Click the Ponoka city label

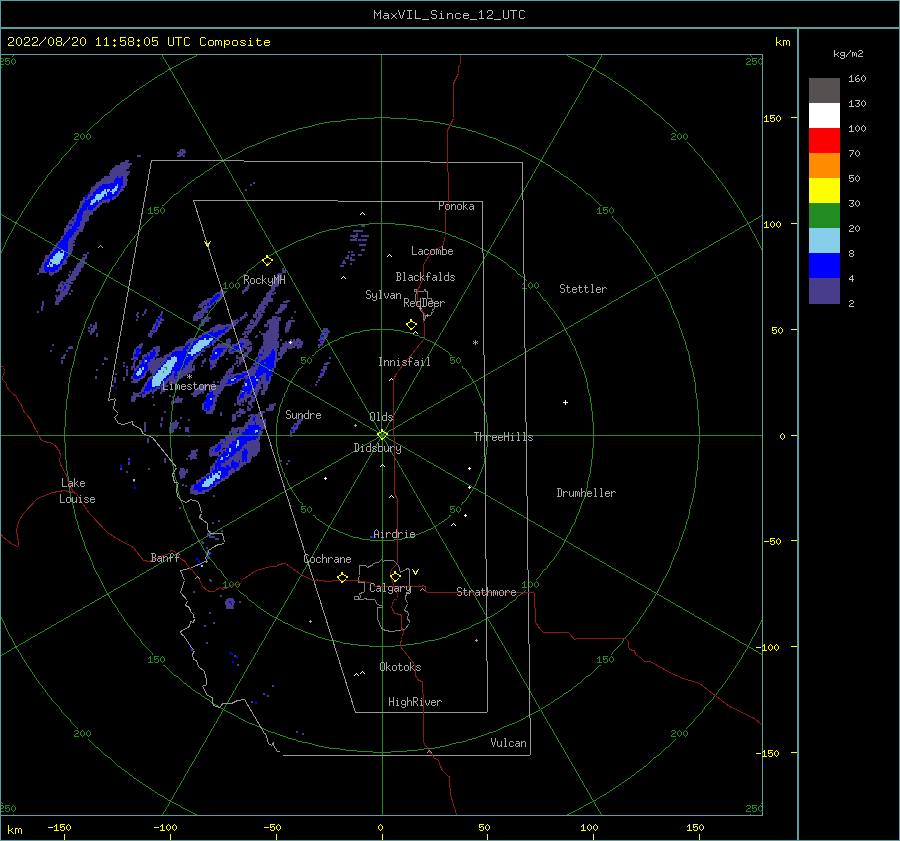pos(456,206)
